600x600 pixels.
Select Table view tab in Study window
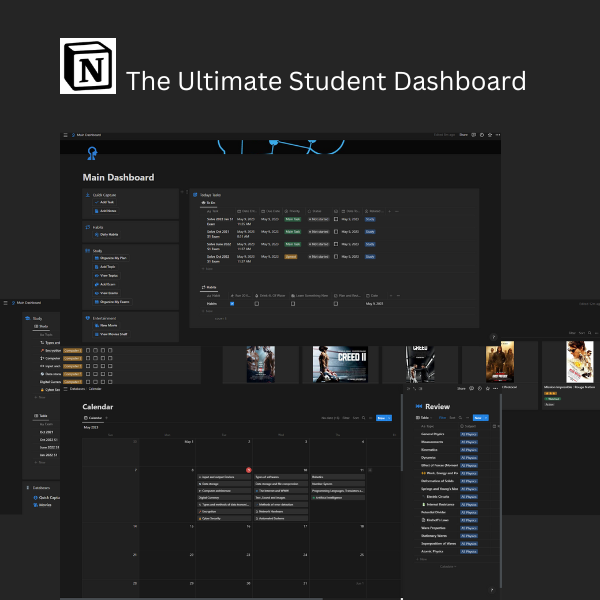pos(41,416)
